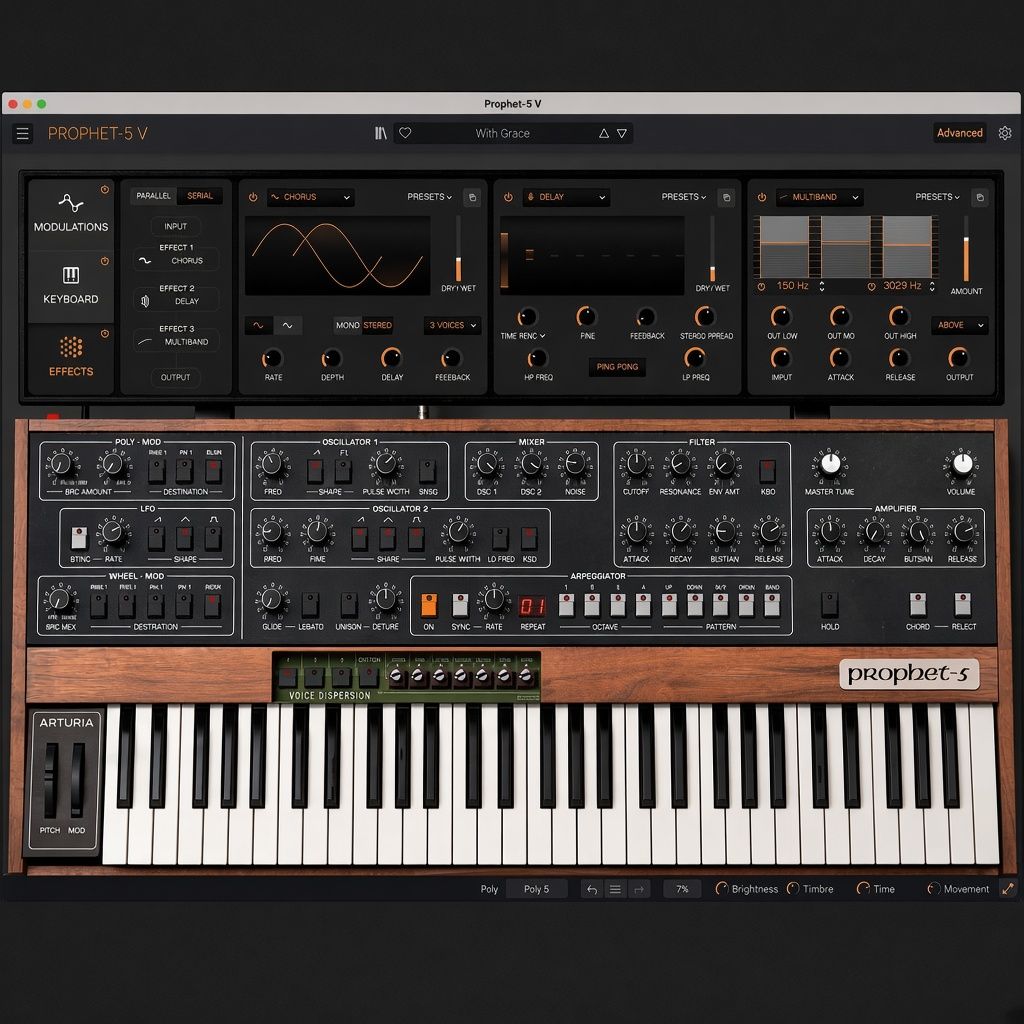
Task: Expand the 3 VOICES dropdown
Action: [x=453, y=325]
